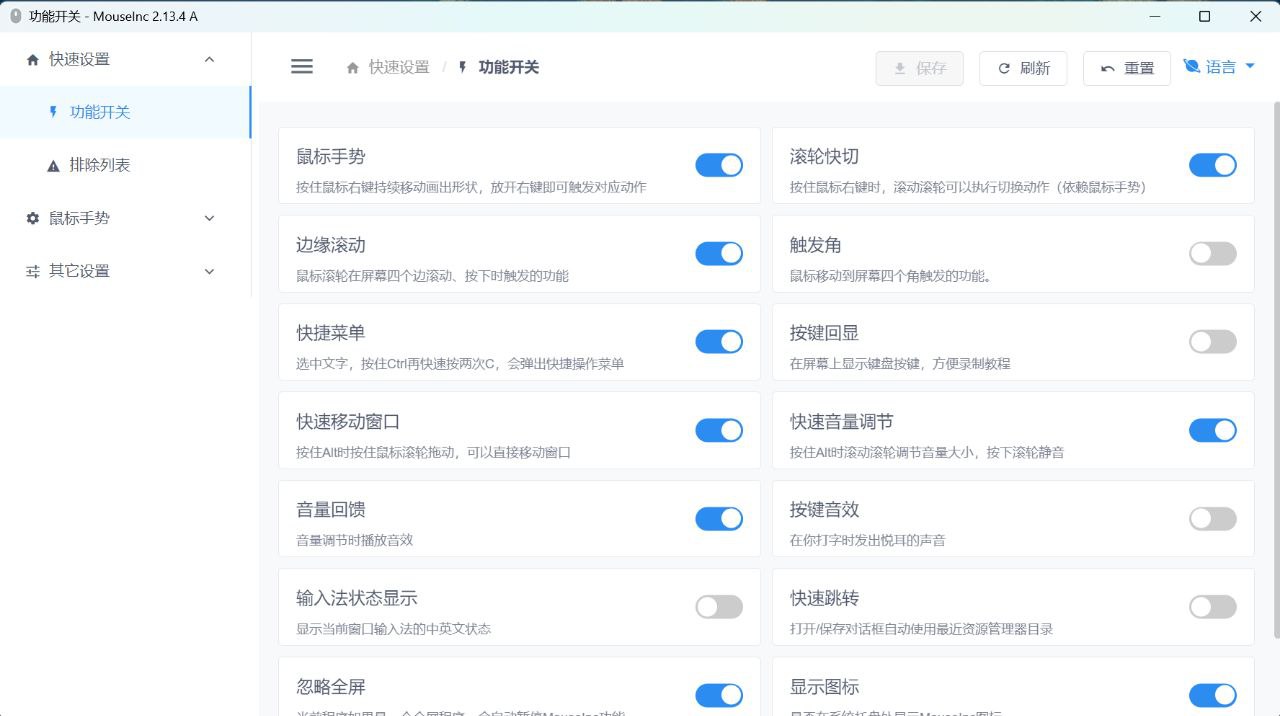Disable the 鼠标手势 toggle
This screenshot has height=716, width=1280.
[719, 166]
